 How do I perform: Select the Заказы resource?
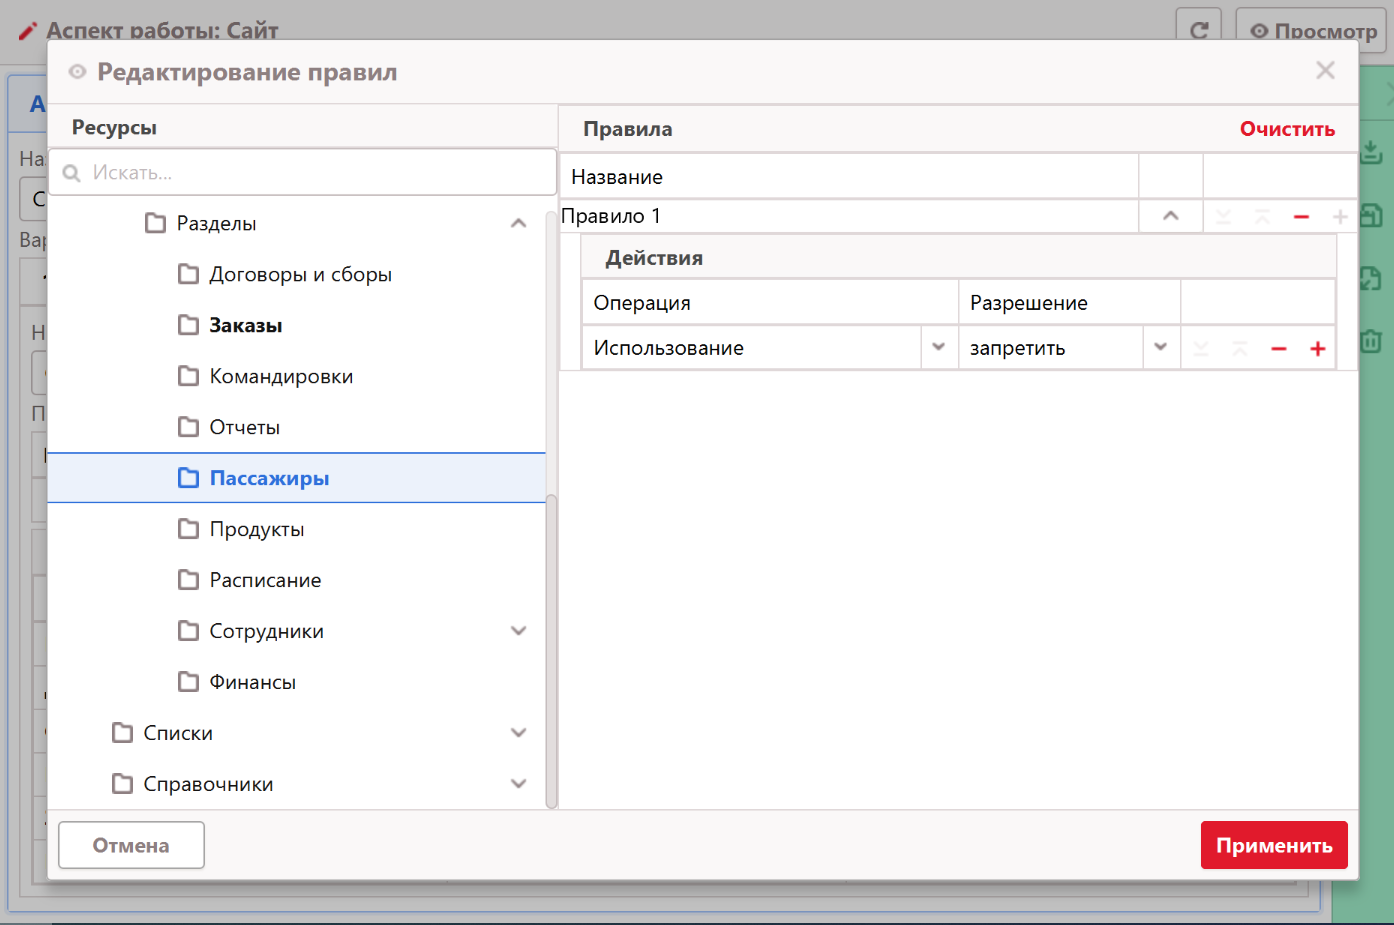[x=245, y=326]
